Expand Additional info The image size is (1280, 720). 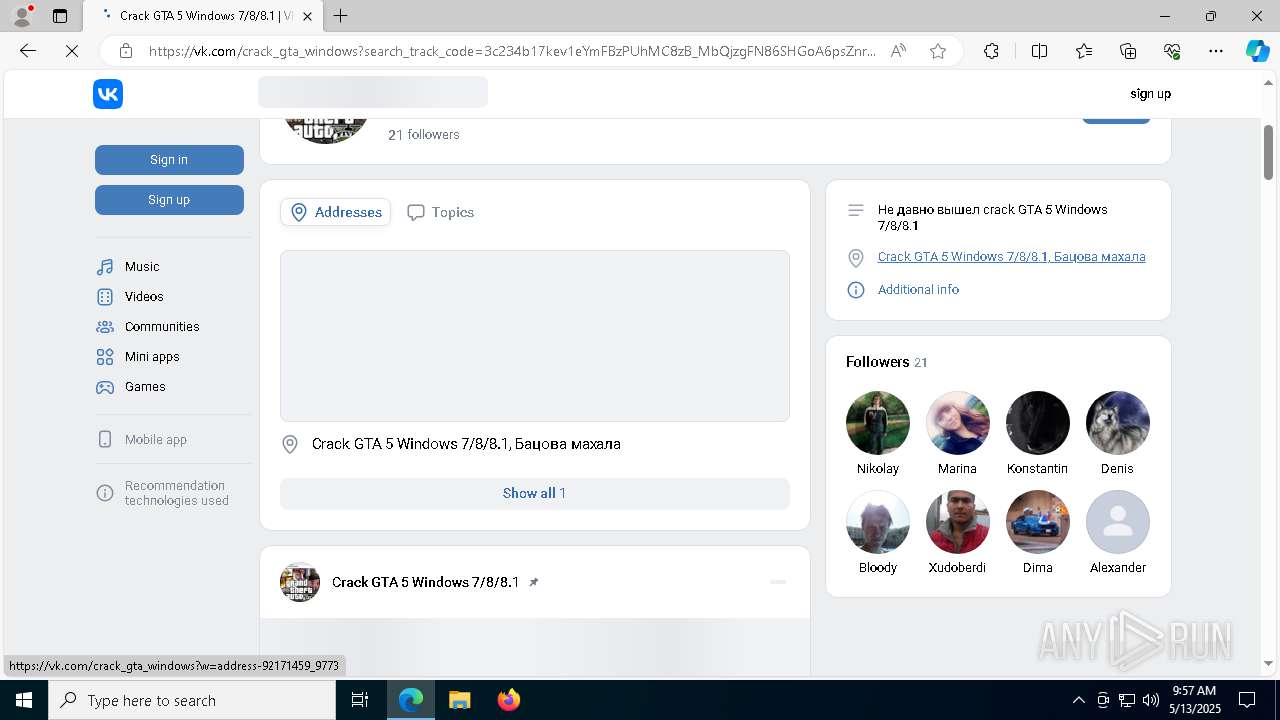click(918, 290)
